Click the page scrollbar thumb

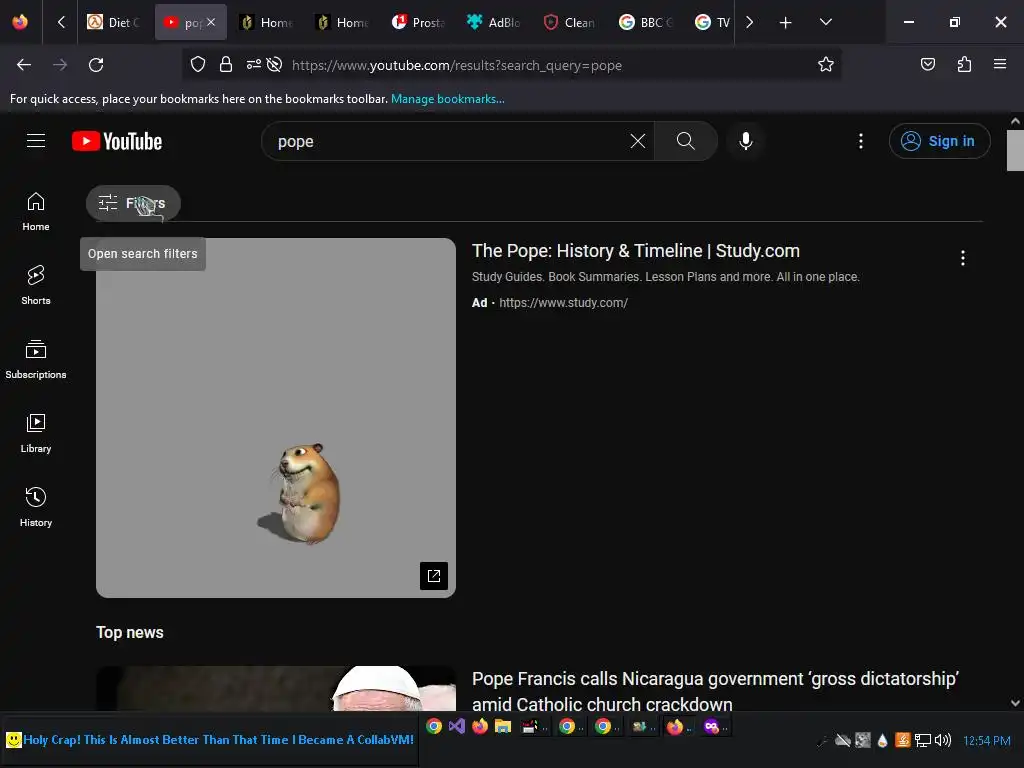click(x=1015, y=150)
